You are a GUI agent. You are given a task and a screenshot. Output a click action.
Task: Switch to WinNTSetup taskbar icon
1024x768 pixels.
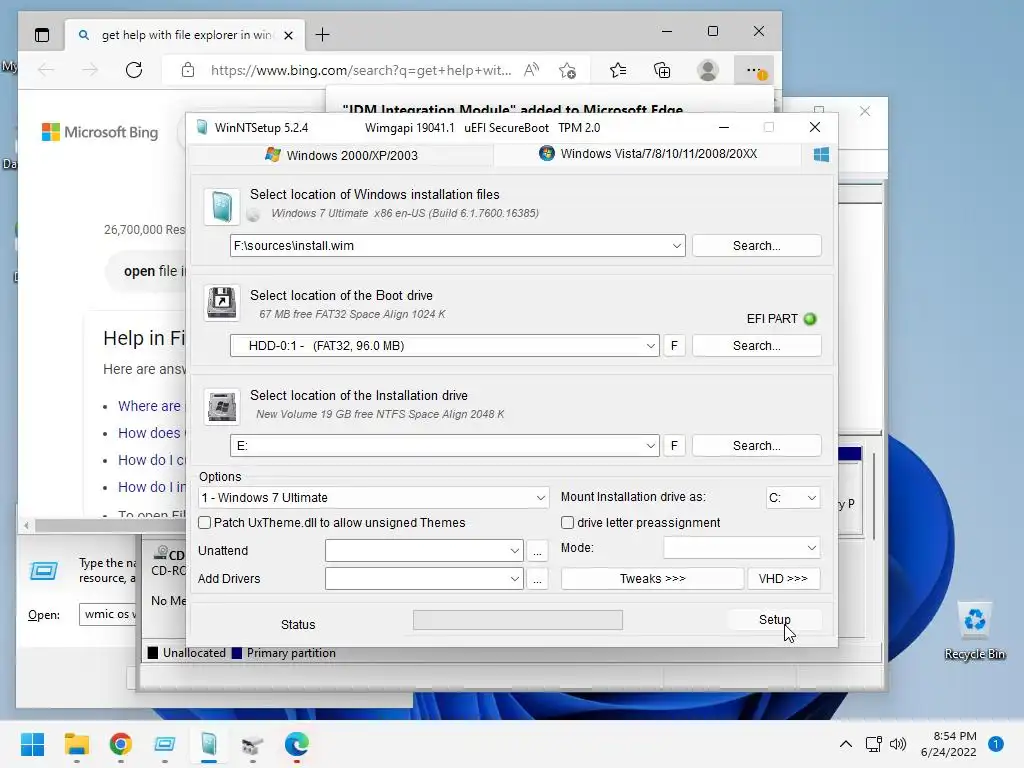pos(209,744)
